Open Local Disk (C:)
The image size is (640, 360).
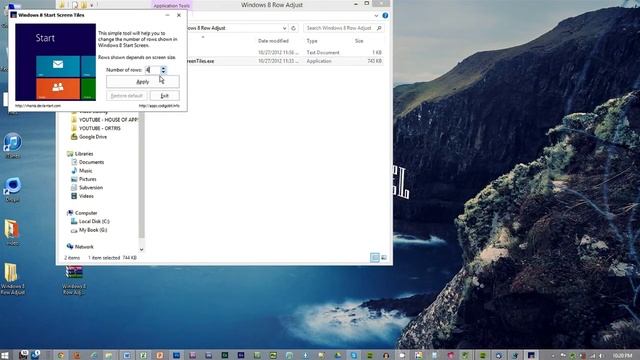94,221
